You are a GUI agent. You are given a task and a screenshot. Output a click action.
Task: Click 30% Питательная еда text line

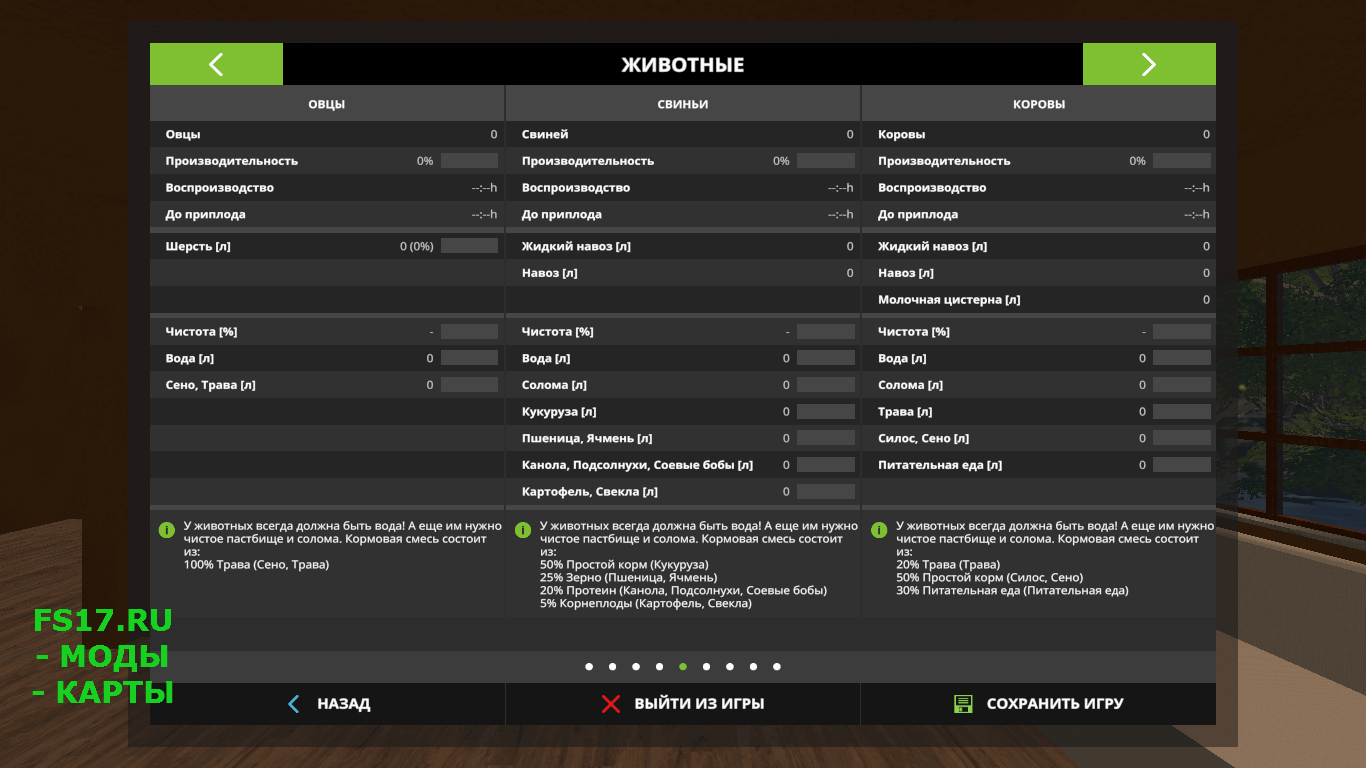tap(1012, 591)
